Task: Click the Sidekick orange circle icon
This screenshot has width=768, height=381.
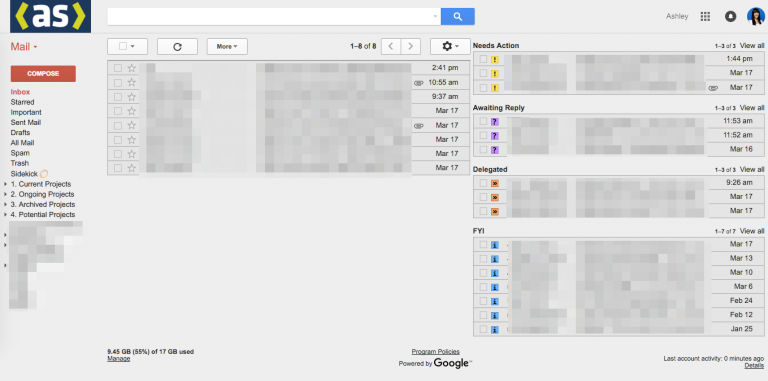Action: tap(44, 173)
